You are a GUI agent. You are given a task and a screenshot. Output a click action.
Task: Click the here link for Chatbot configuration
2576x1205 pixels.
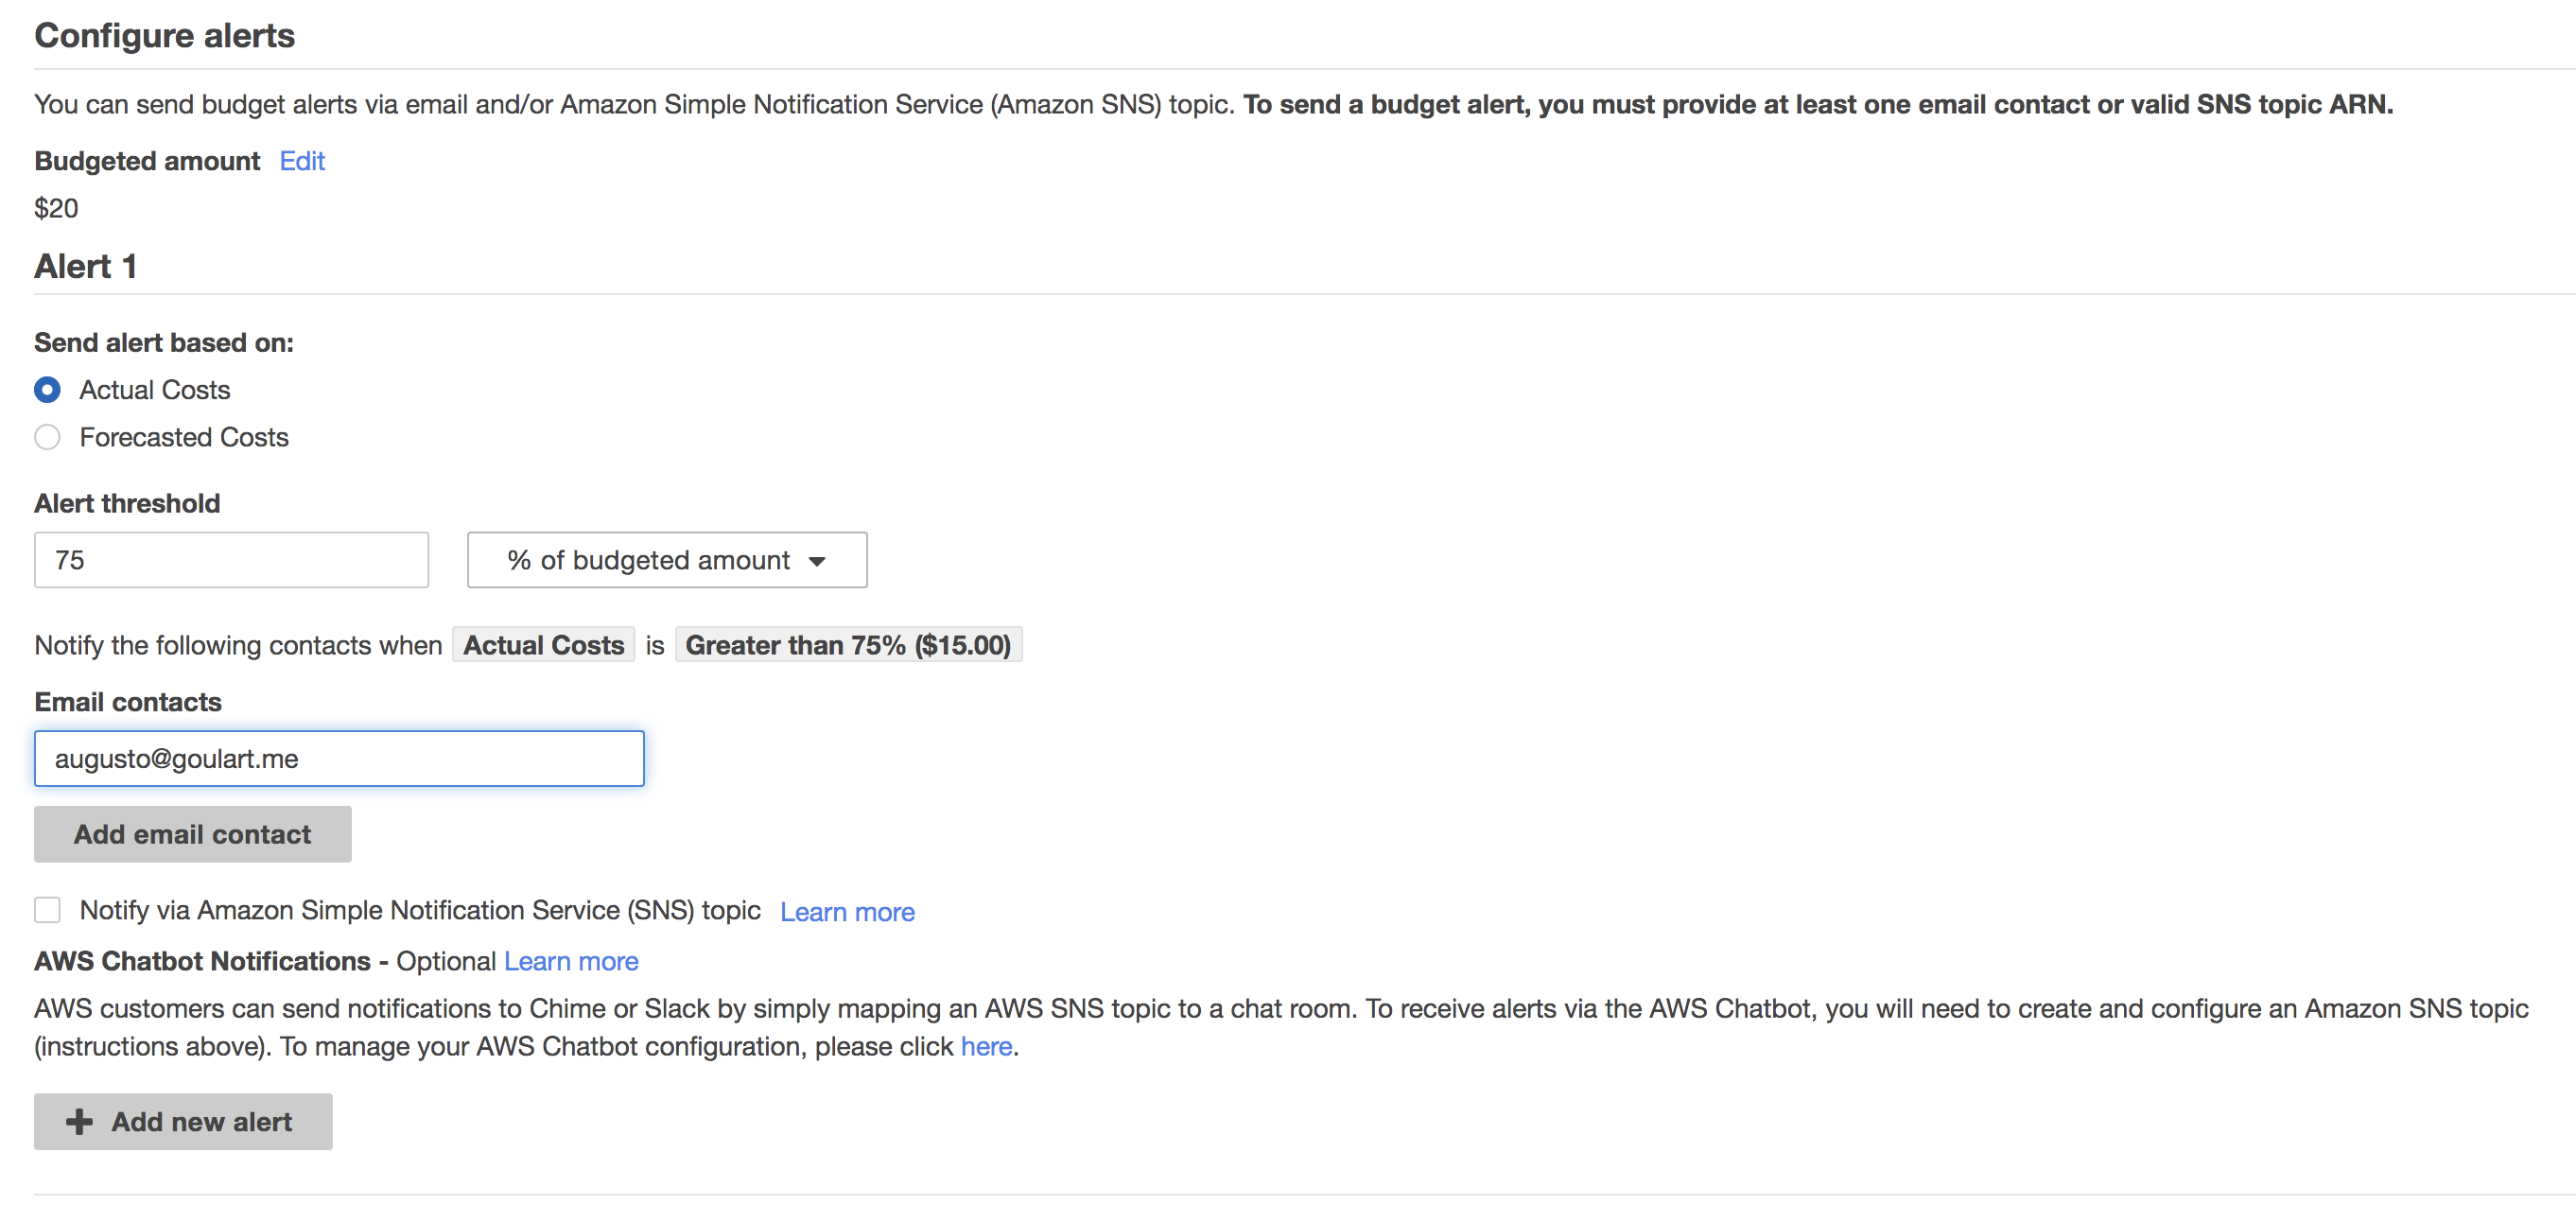(x=986, y=1046)
